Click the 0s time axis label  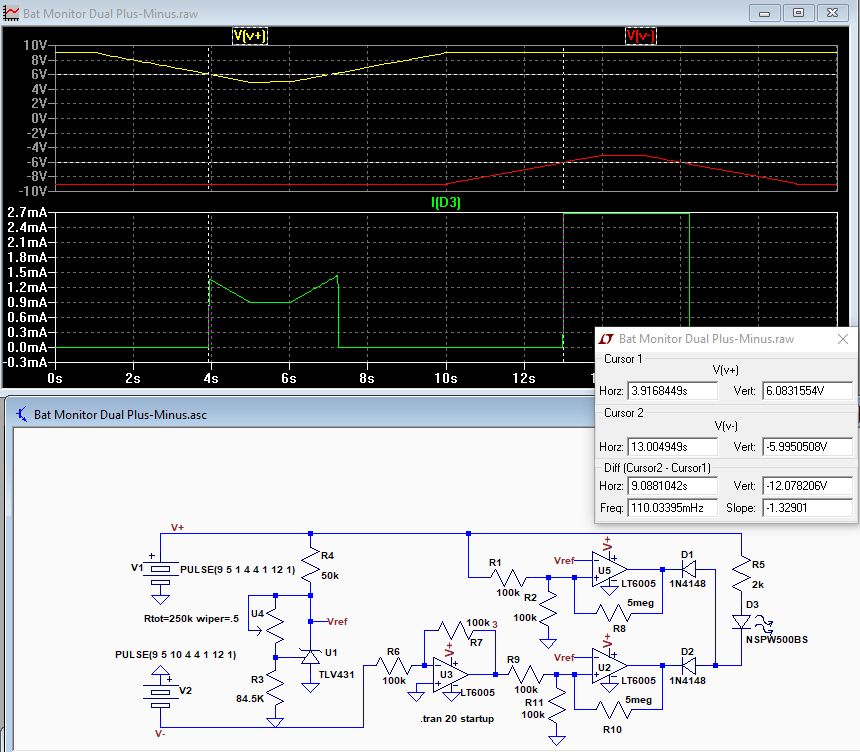[x=55, y=378]
